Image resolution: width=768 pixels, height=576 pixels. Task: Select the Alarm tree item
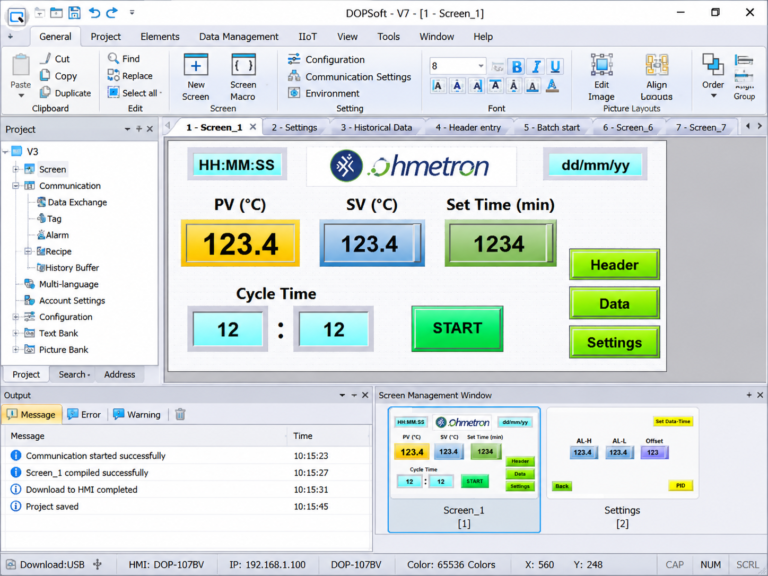pos(53,235)
